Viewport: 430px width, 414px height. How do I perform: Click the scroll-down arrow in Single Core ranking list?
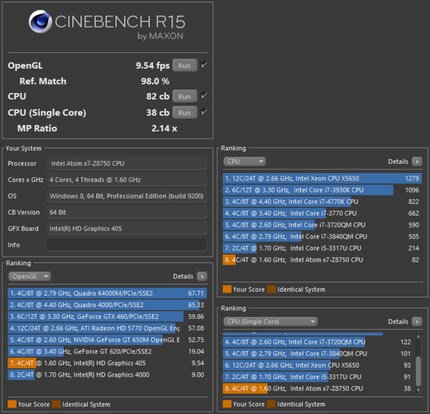(x=418, y=390)
